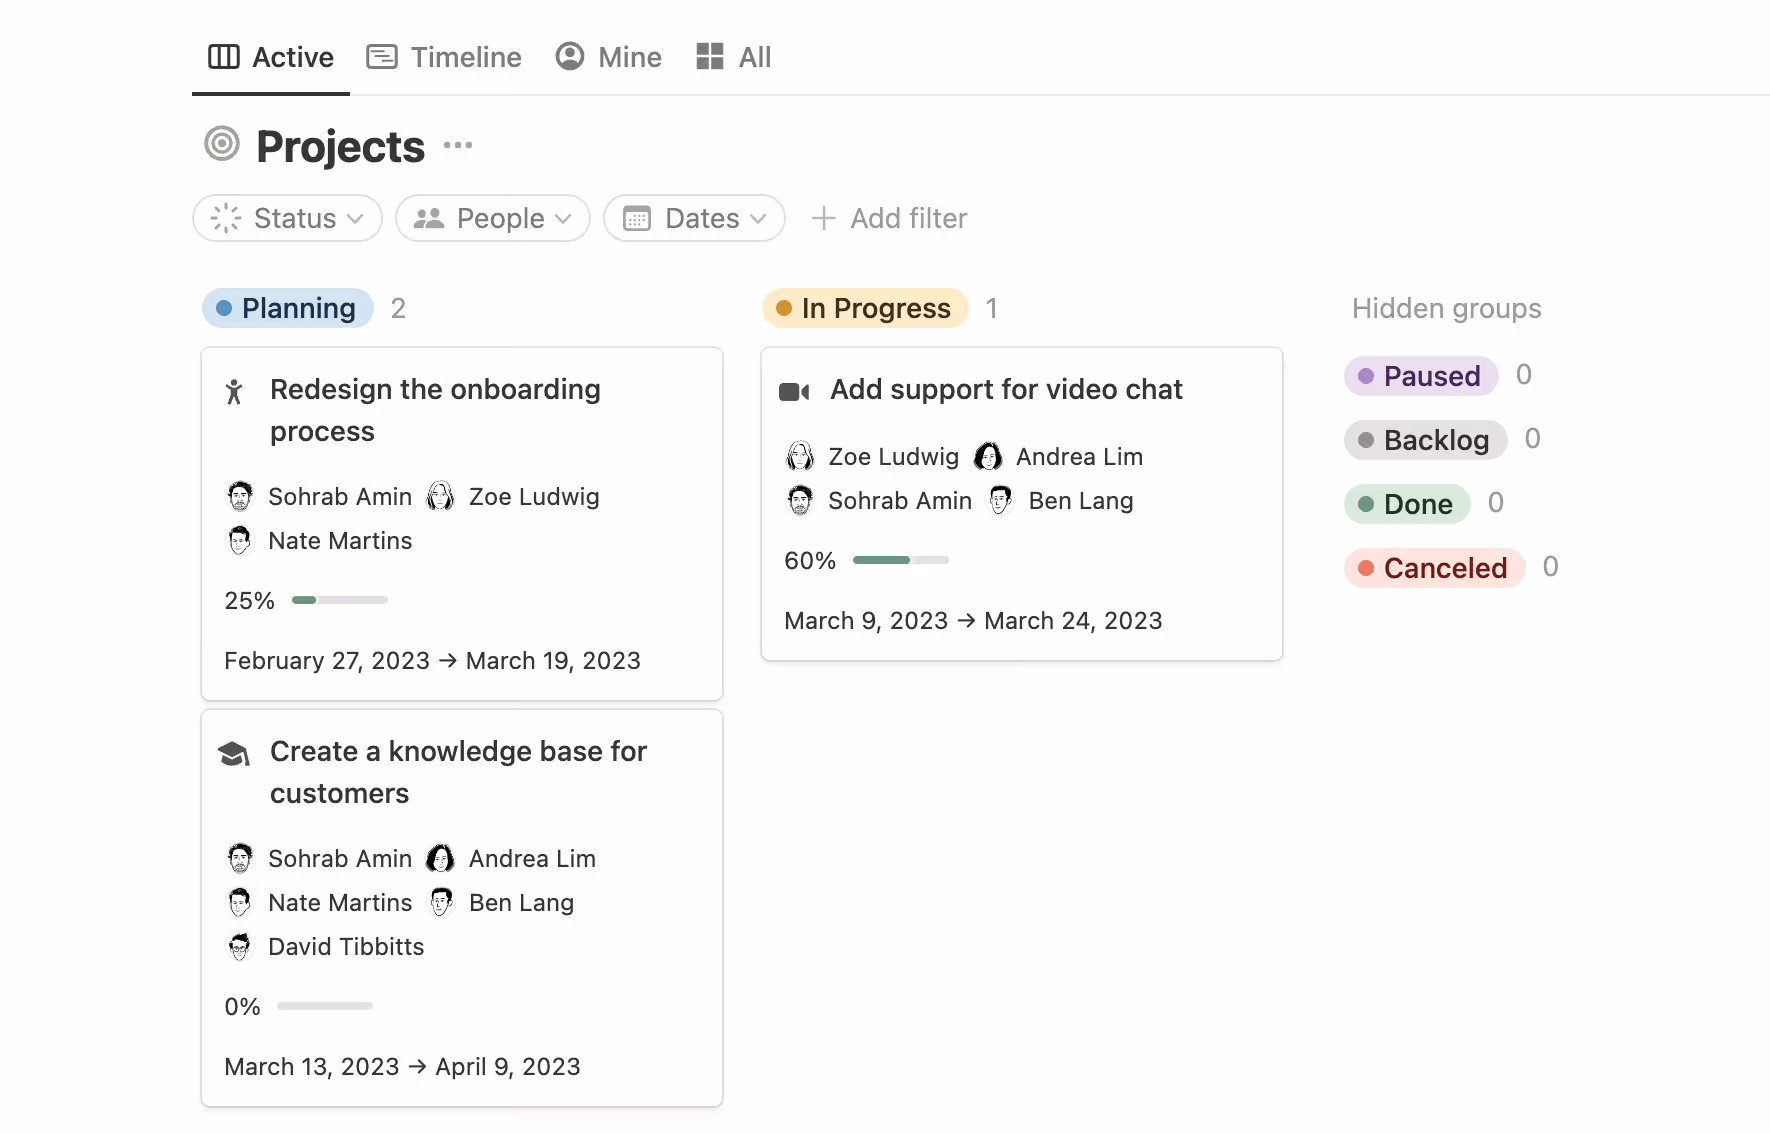Viewport: 1770px width, 1134px height.
Task: Open the Status filter dropdown
Action: coord(287,218)
